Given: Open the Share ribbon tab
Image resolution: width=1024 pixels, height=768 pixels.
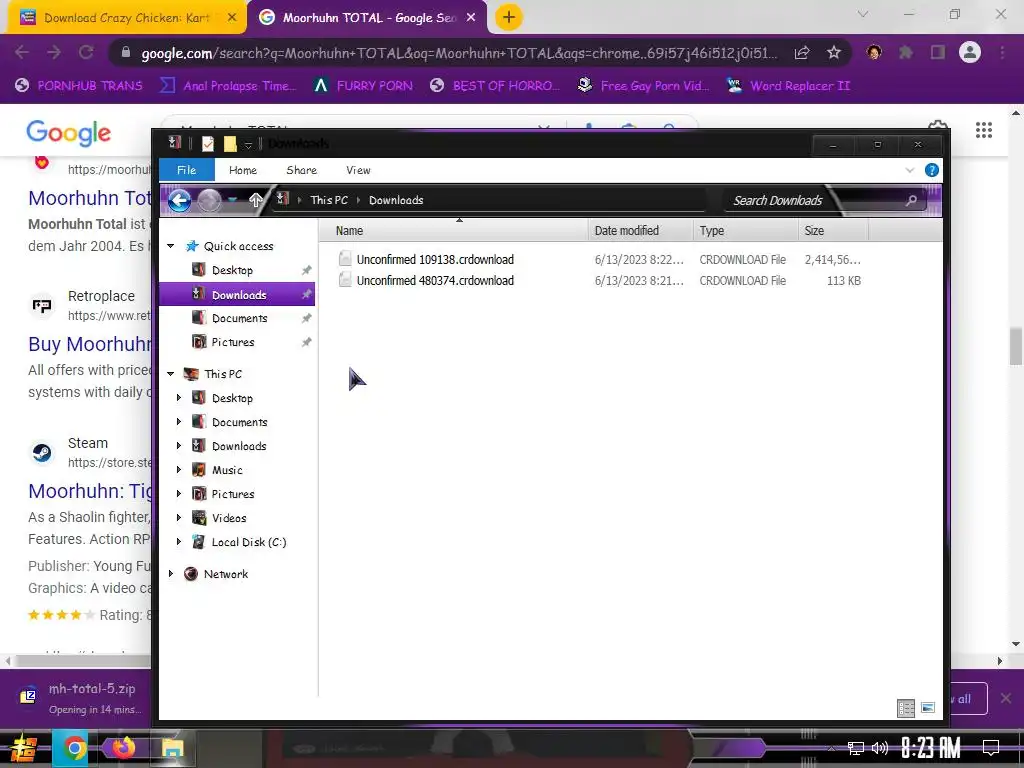Looking at the screenshot, I should pos(302,170).
